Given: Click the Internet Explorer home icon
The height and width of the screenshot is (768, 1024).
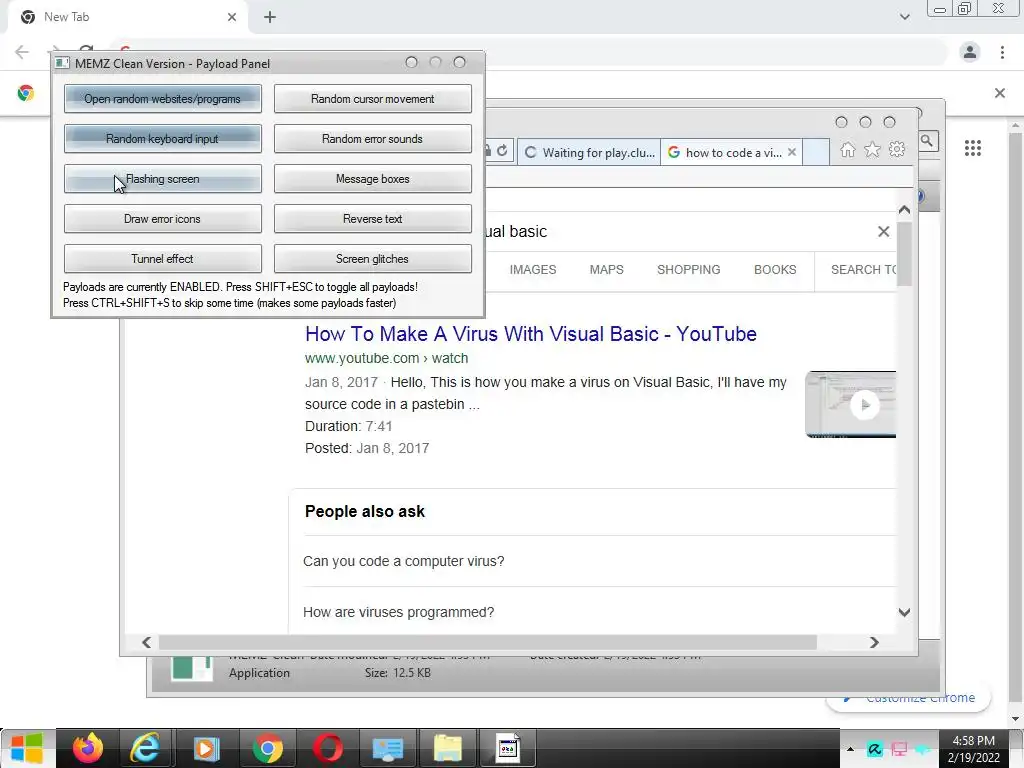Looking at the screenshot, I should 848,150.
